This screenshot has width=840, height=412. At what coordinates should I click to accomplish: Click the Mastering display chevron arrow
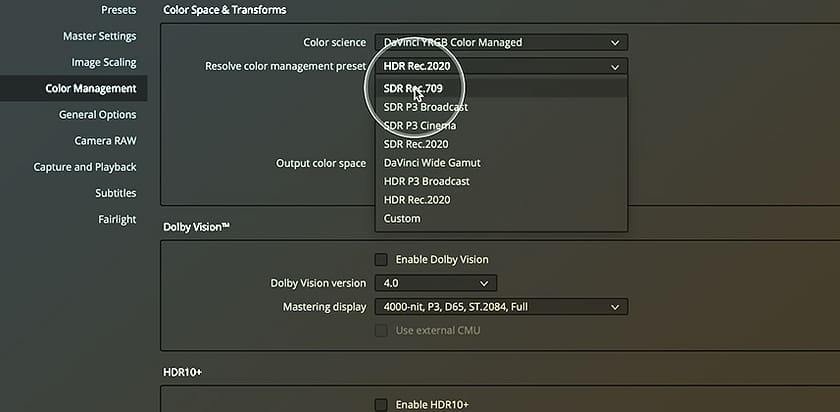pos(615,308)
